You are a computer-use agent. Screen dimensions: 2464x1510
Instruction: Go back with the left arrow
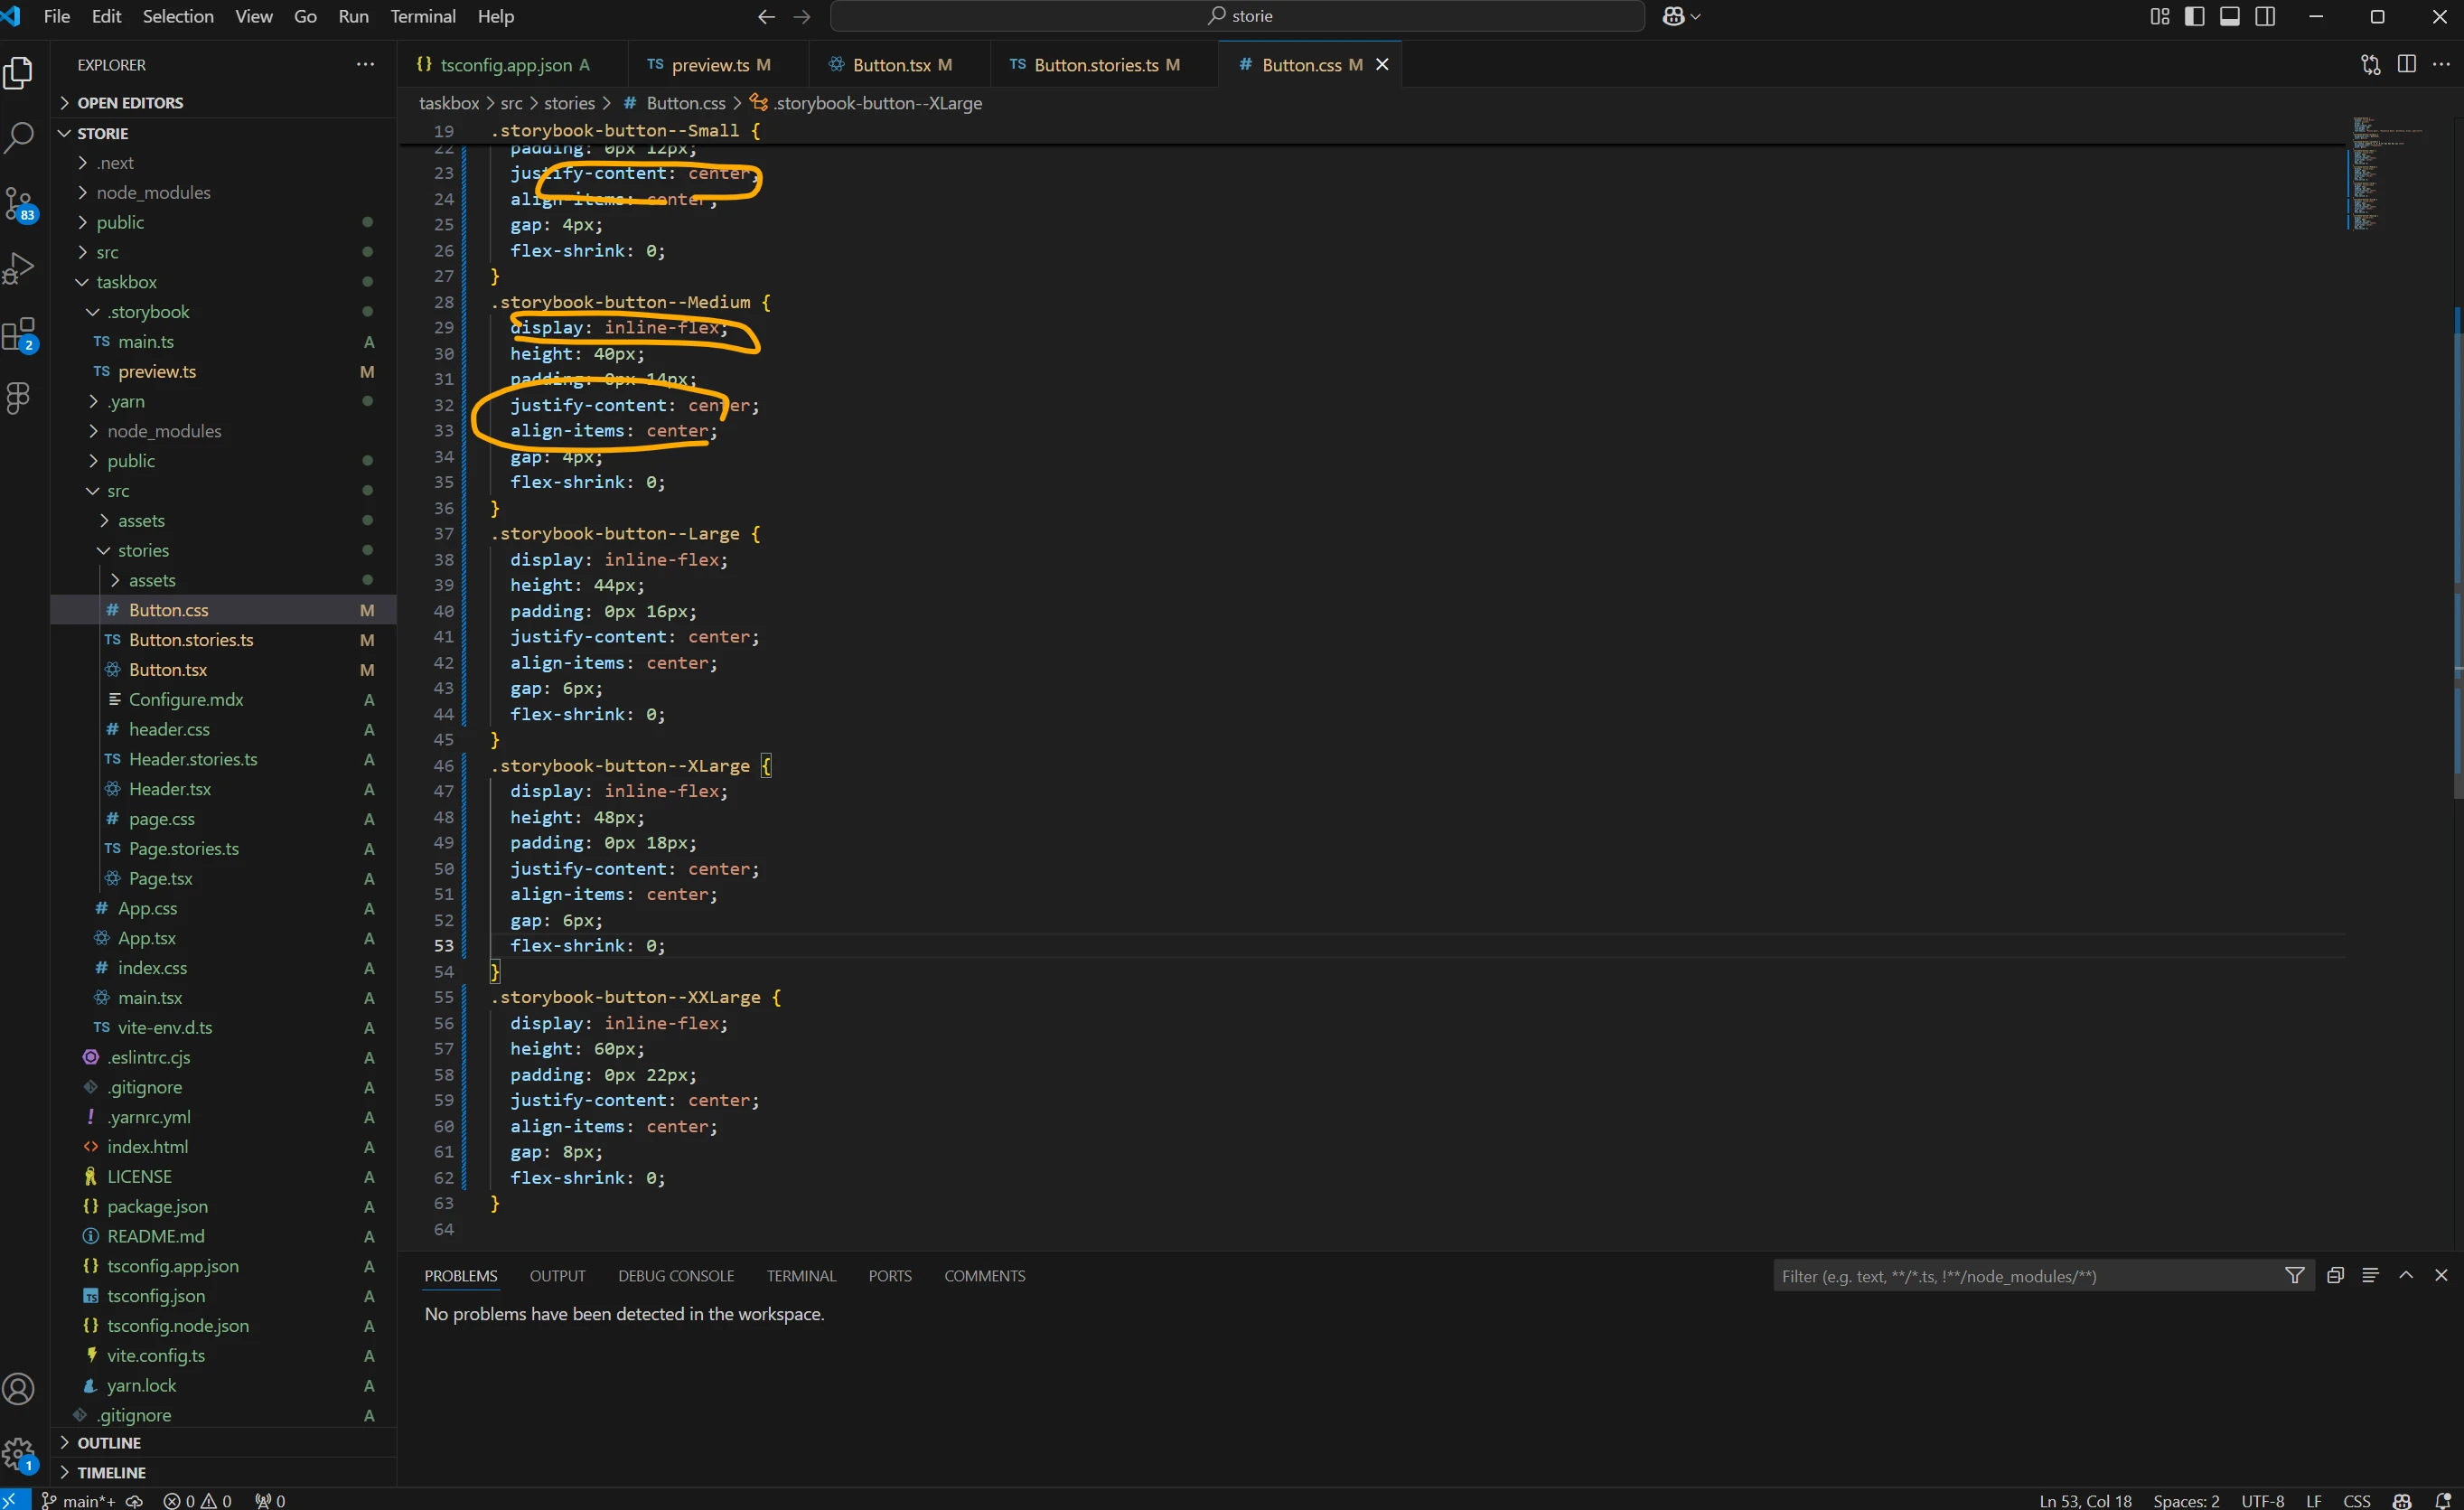(x=766, y=16)
